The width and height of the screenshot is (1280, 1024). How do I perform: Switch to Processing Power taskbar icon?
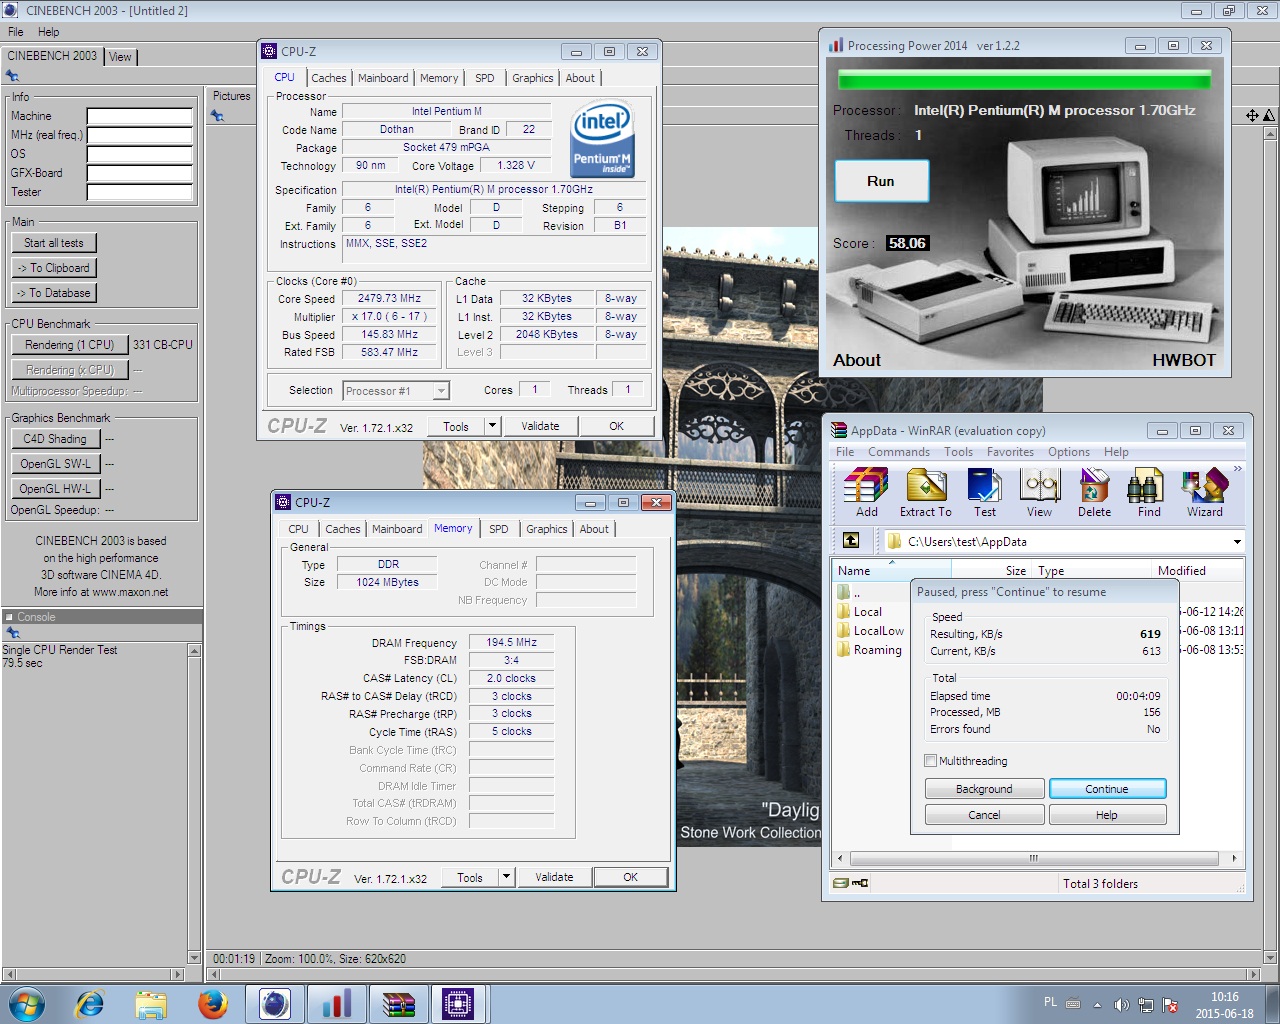337,1003
